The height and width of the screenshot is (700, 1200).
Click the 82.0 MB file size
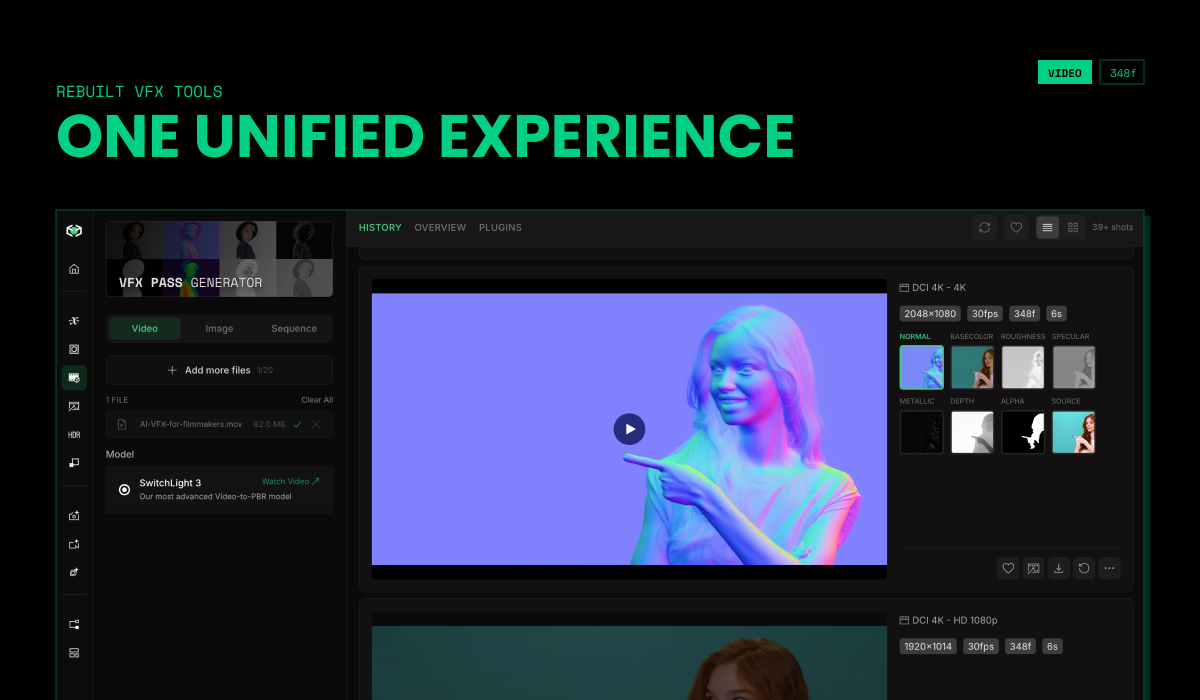[x=268, y=424]
